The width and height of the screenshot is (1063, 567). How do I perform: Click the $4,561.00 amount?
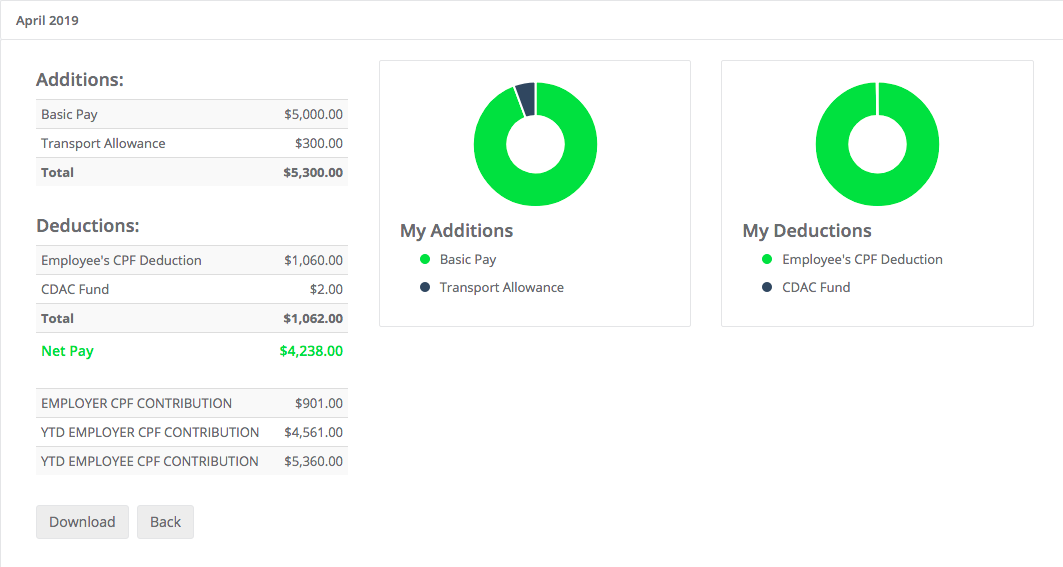coord(313,432)
